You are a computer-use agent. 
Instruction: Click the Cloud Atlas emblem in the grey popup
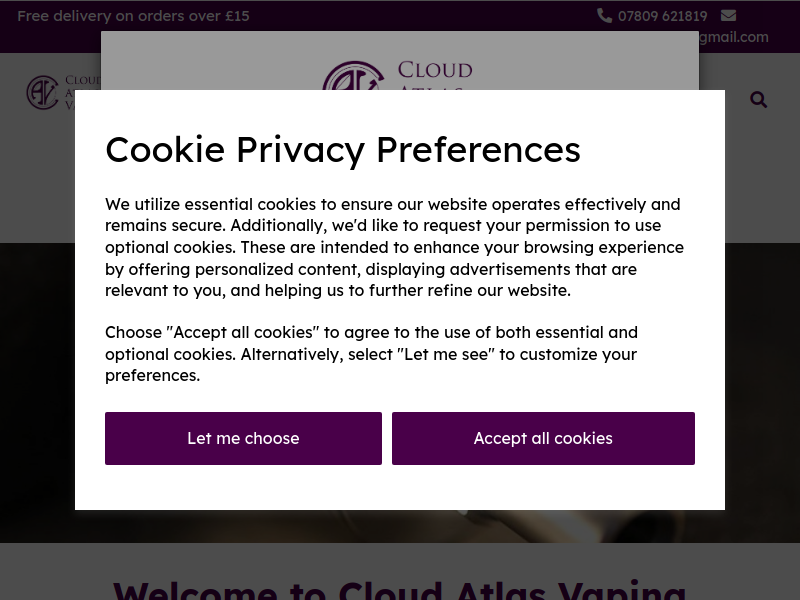pyautogui.click(x=353, y=76)
